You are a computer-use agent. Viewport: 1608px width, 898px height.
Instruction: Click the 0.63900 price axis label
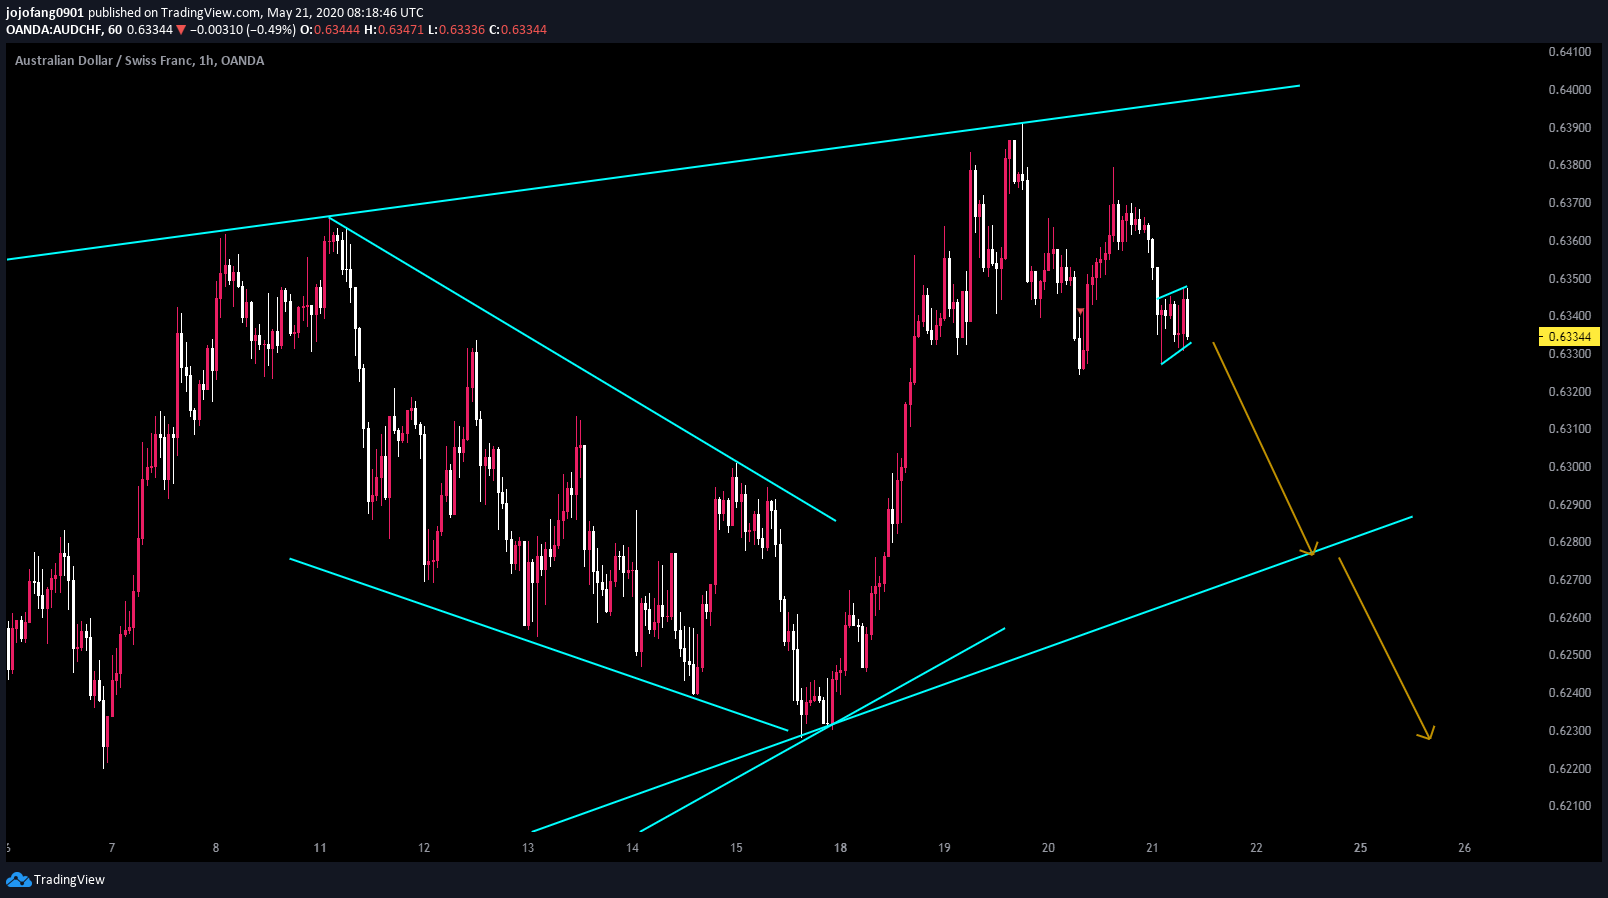coord(1569,128)
